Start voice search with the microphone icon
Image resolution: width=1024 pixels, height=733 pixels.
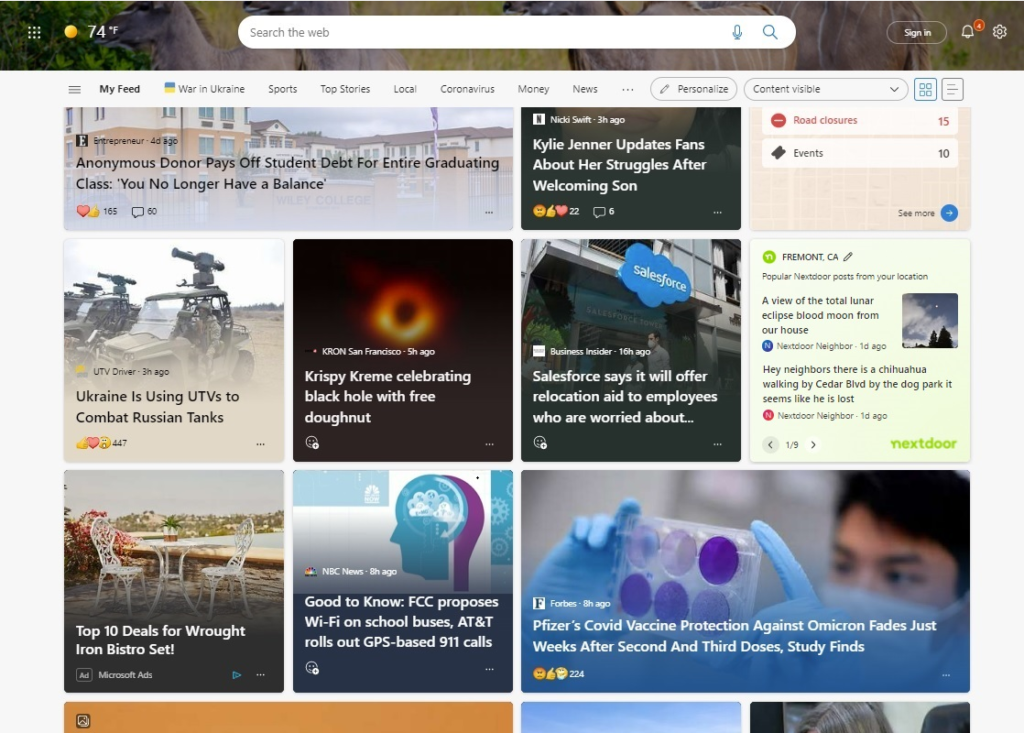737,32
